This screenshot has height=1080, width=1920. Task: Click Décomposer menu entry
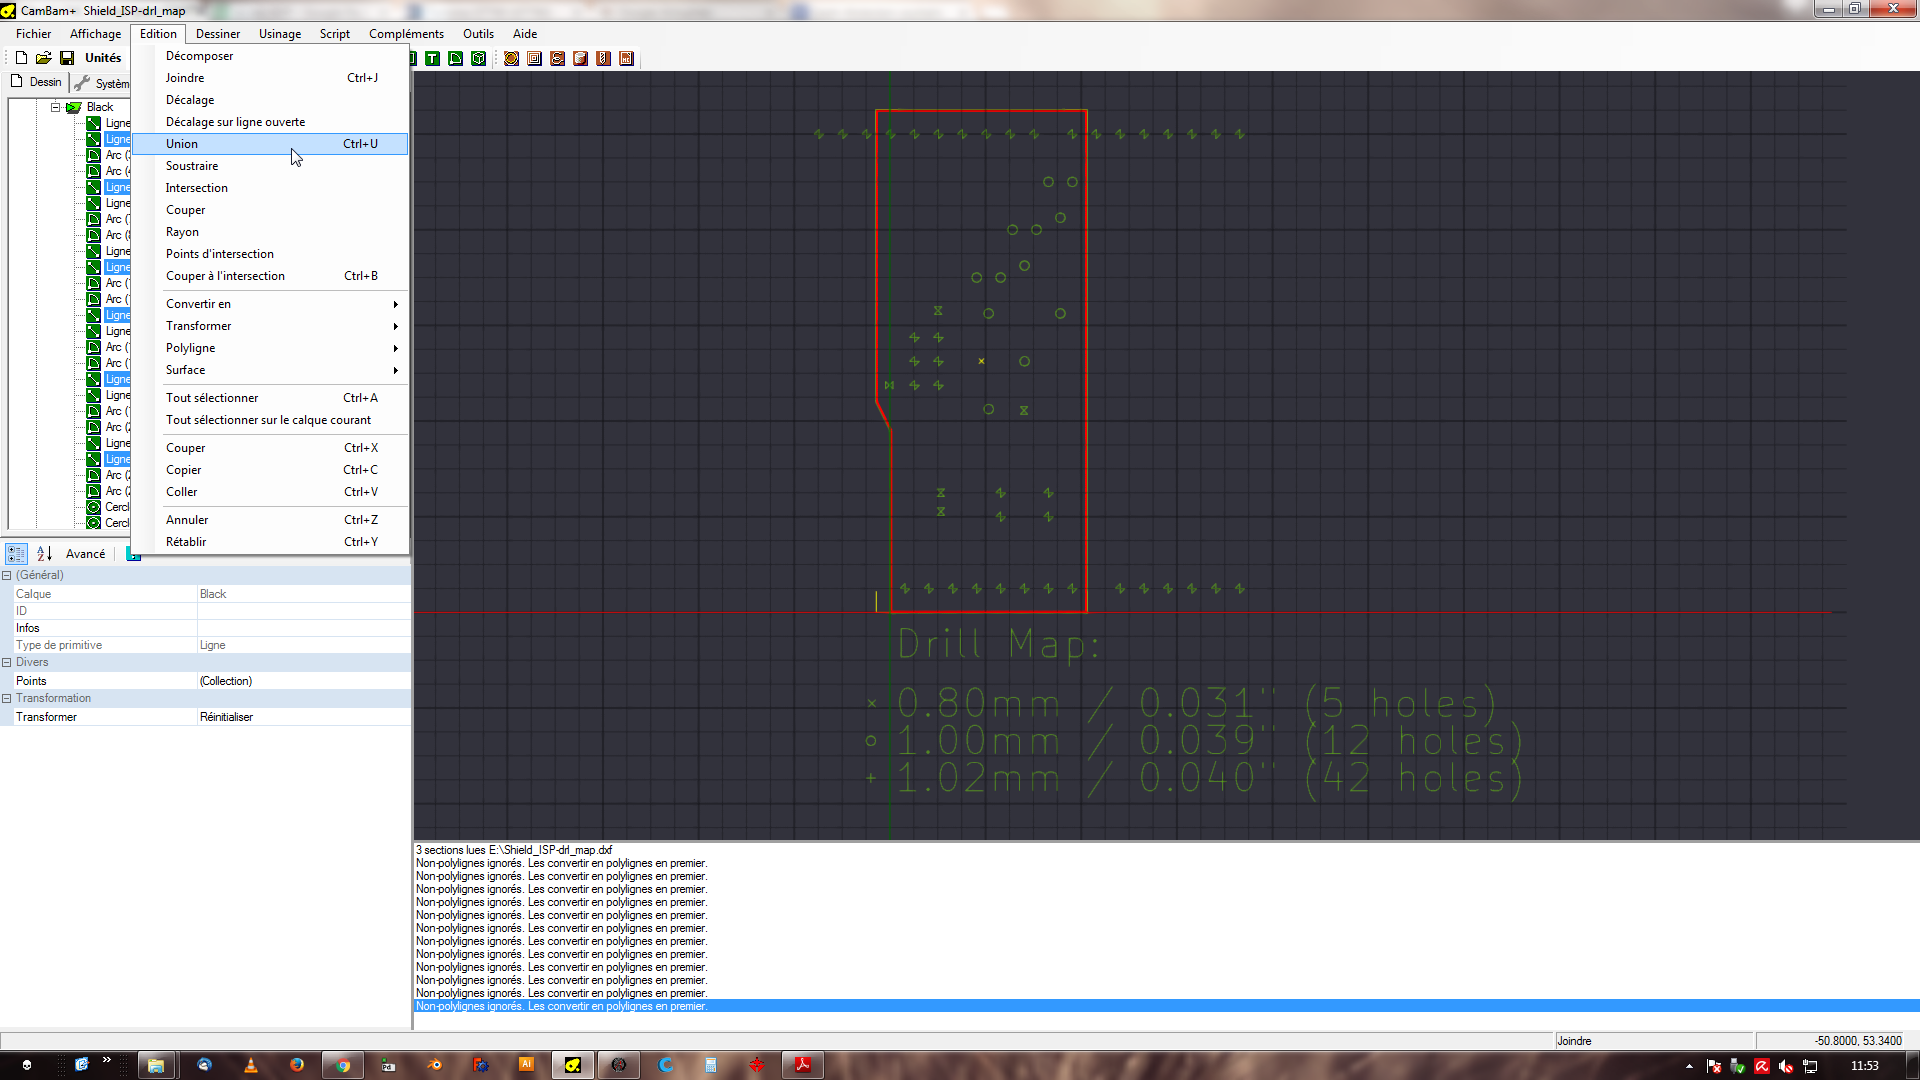[270, 56]
